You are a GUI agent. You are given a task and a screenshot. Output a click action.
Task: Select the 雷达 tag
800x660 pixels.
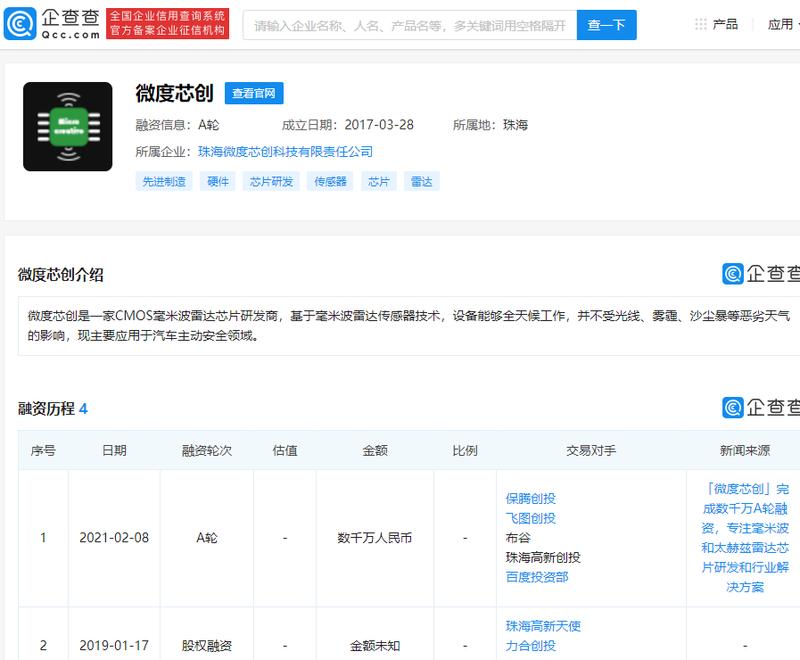click(421, 182)
